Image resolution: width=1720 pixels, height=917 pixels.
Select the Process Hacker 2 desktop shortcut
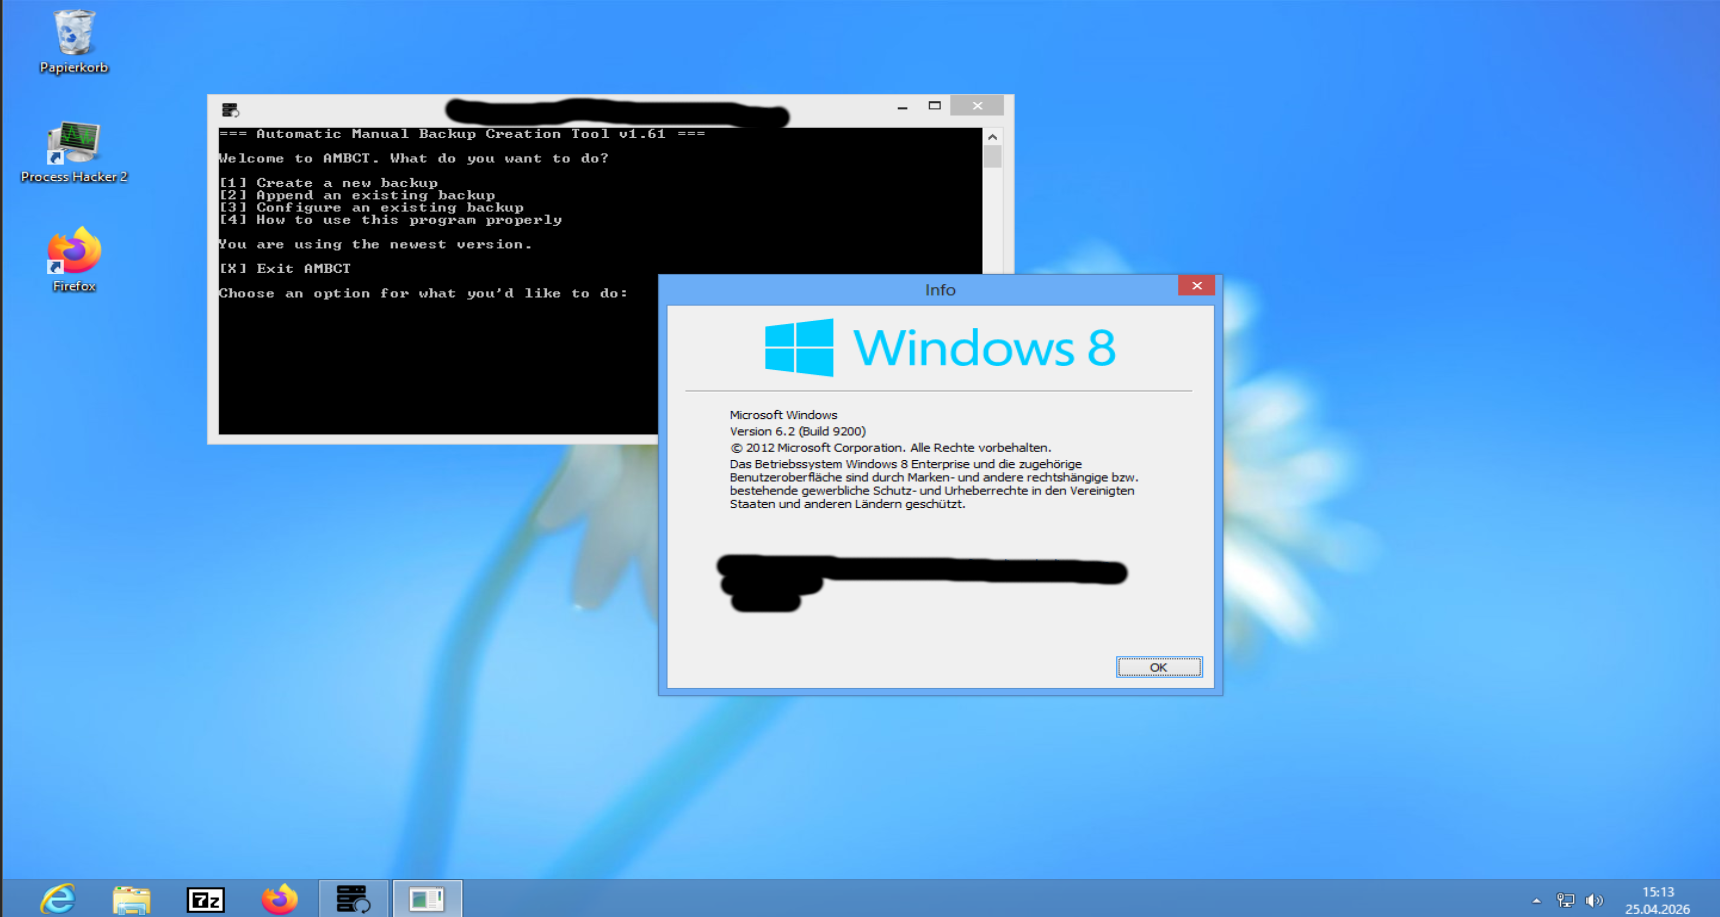pos(74,152)
